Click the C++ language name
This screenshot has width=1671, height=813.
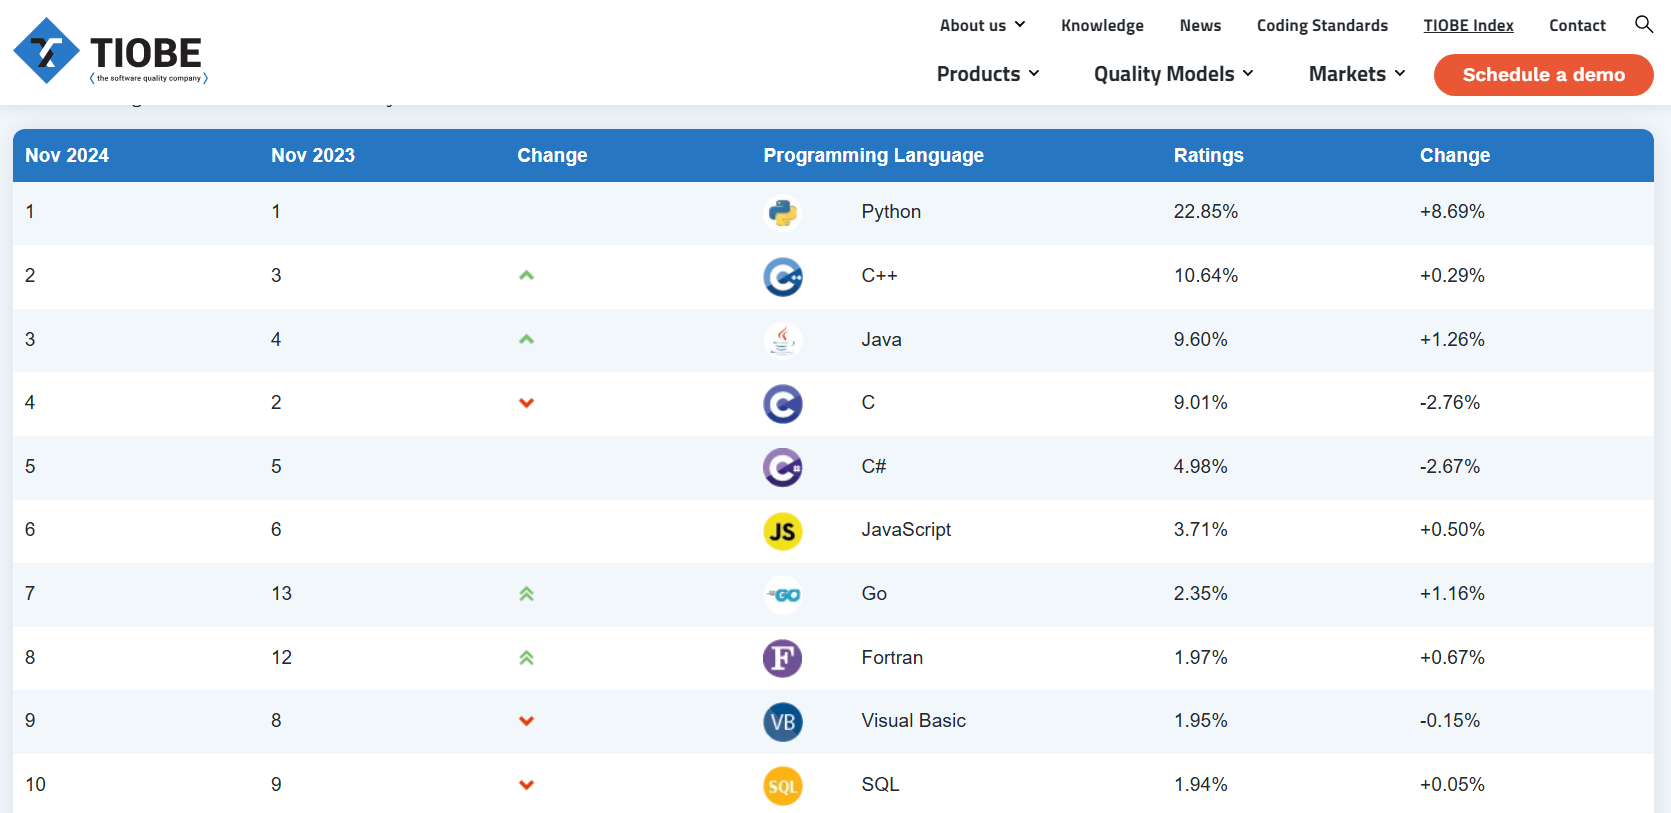click(x=879, y=275)
